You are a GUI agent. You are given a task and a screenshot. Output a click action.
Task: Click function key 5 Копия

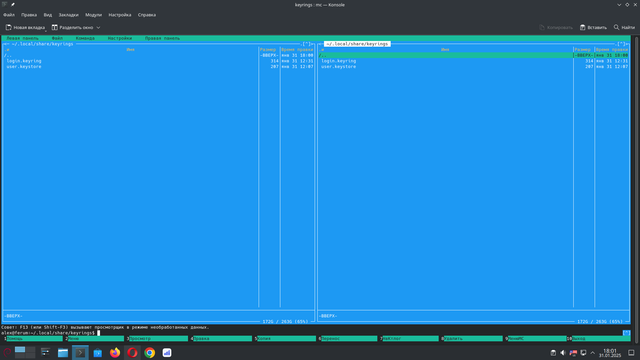coord(287,338)
